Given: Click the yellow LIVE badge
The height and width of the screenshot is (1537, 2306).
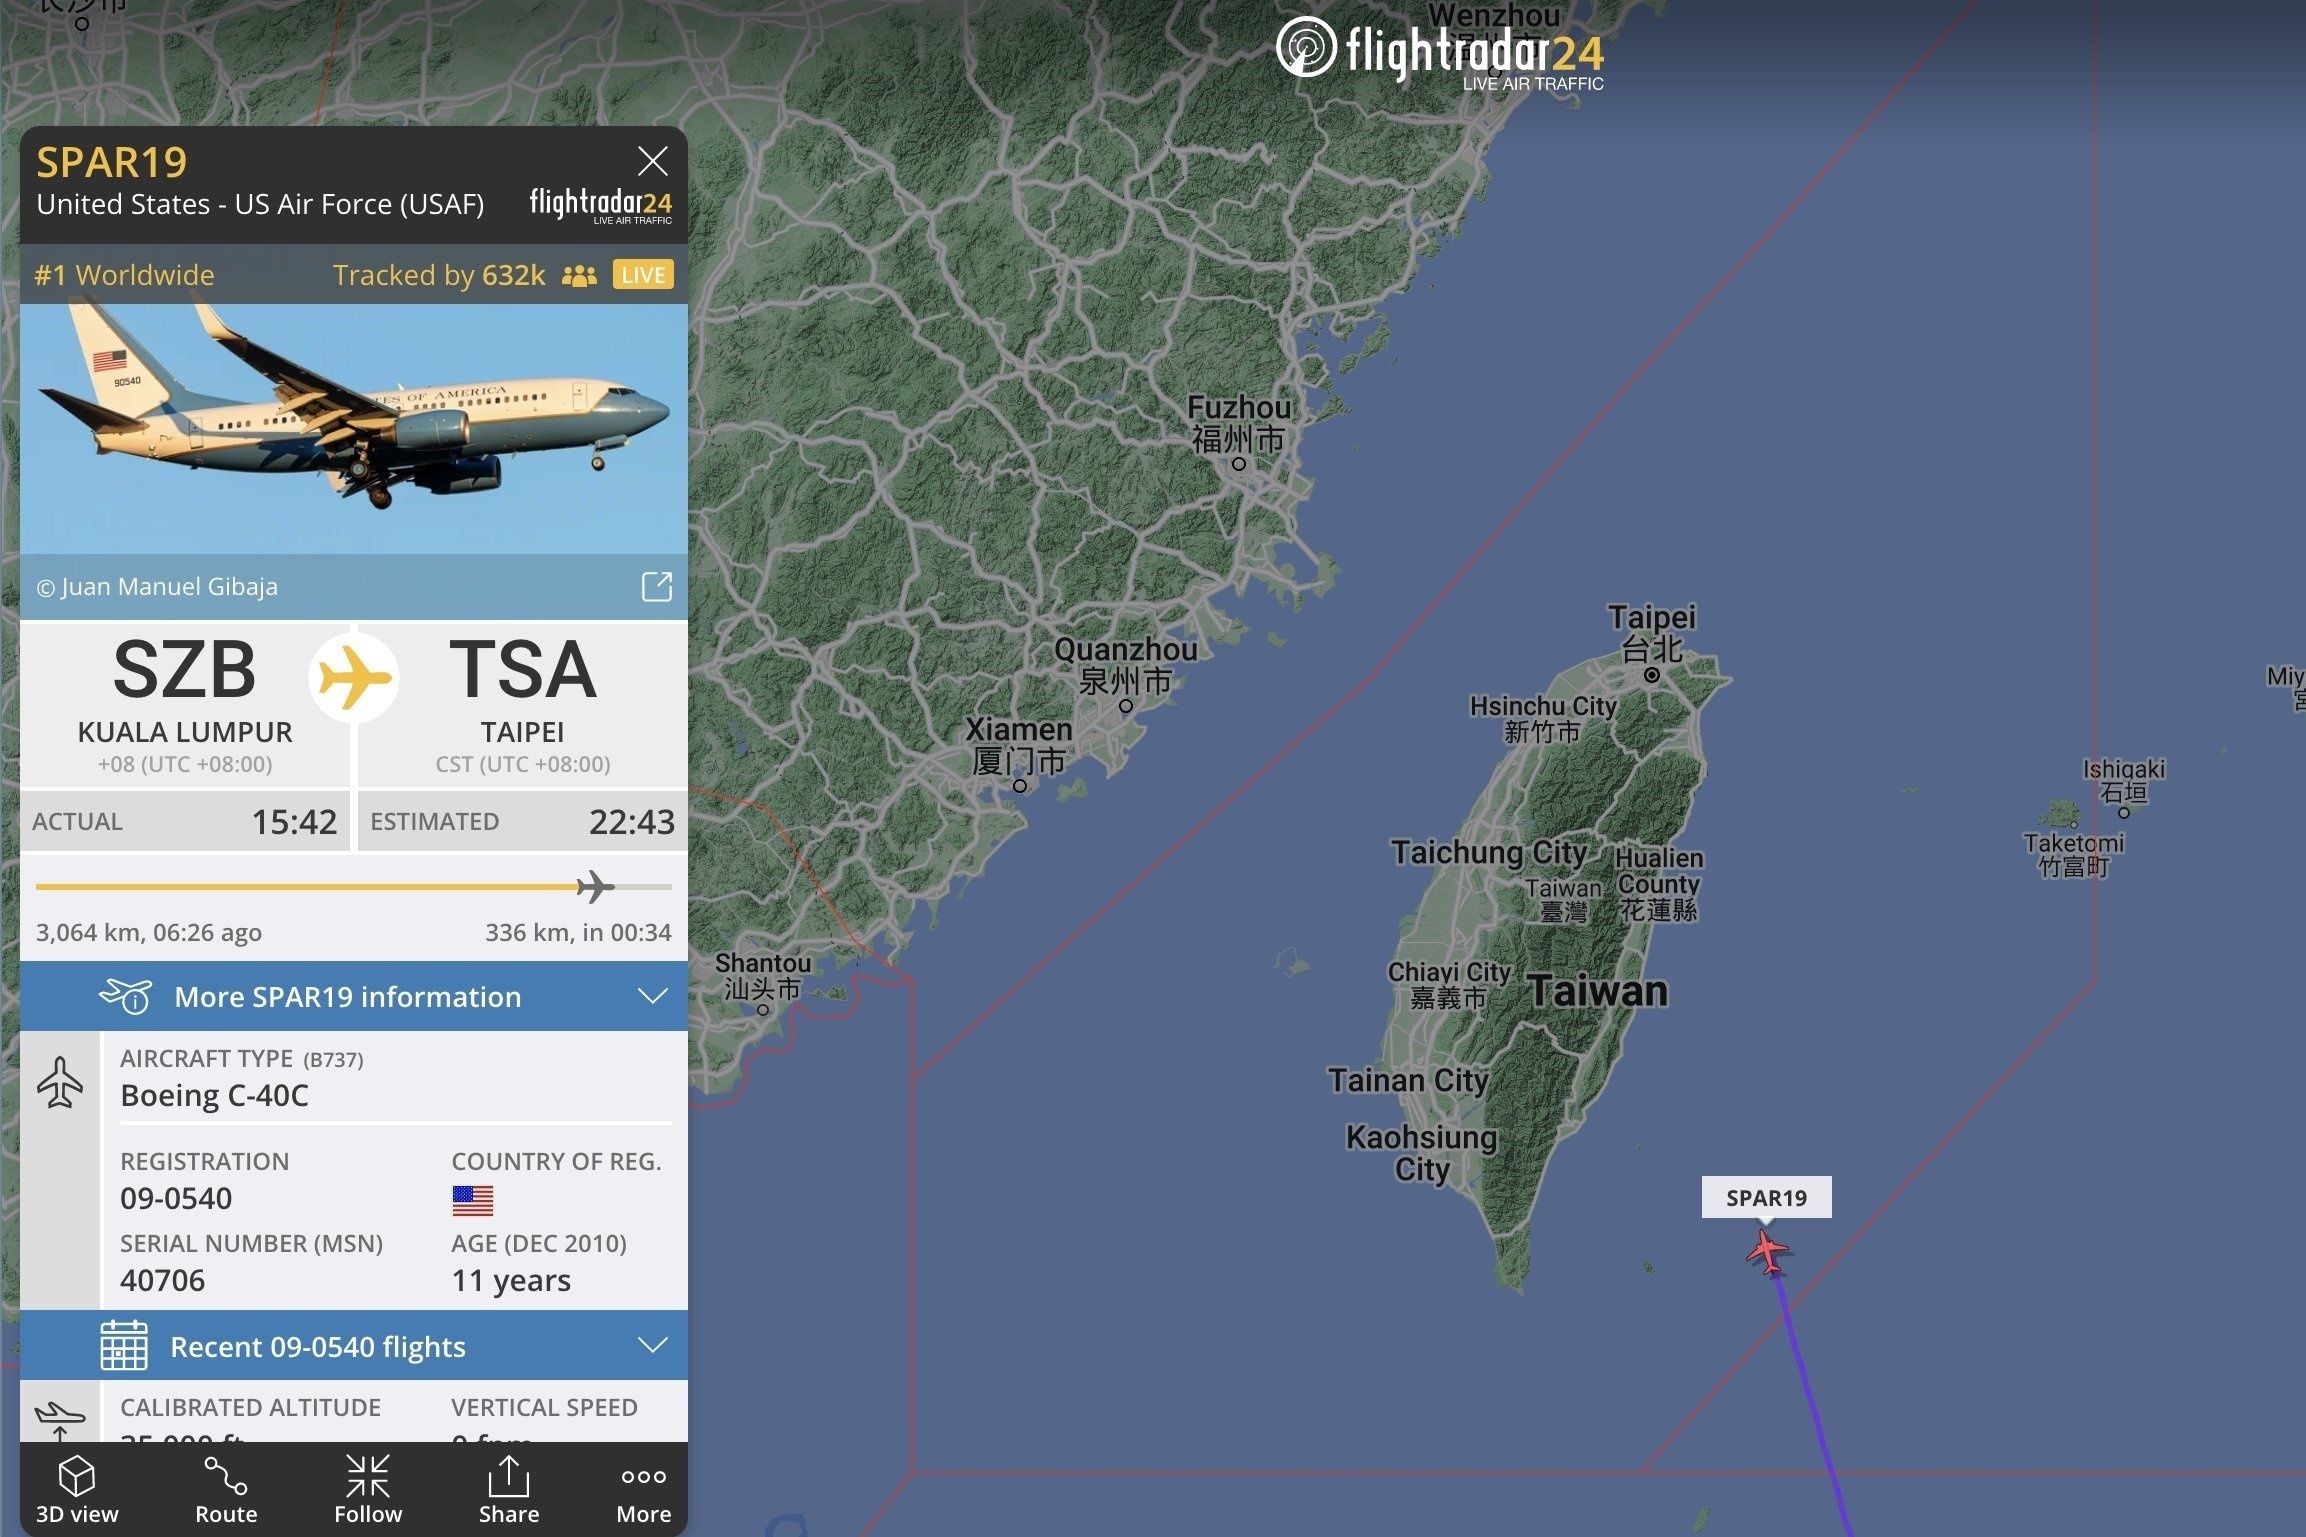Looking at the screenshot, I should [643, 275].
